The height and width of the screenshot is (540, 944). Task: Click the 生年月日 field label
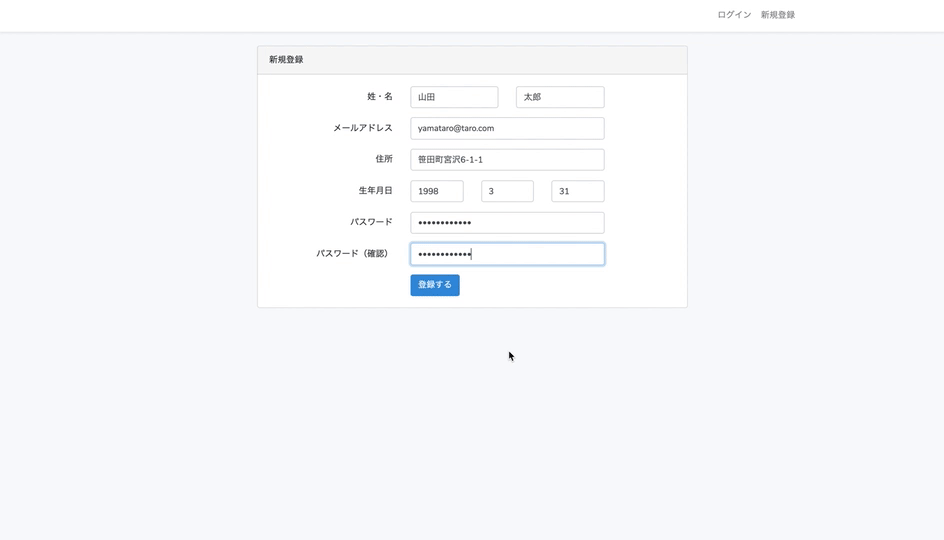[x=376, y=190]
